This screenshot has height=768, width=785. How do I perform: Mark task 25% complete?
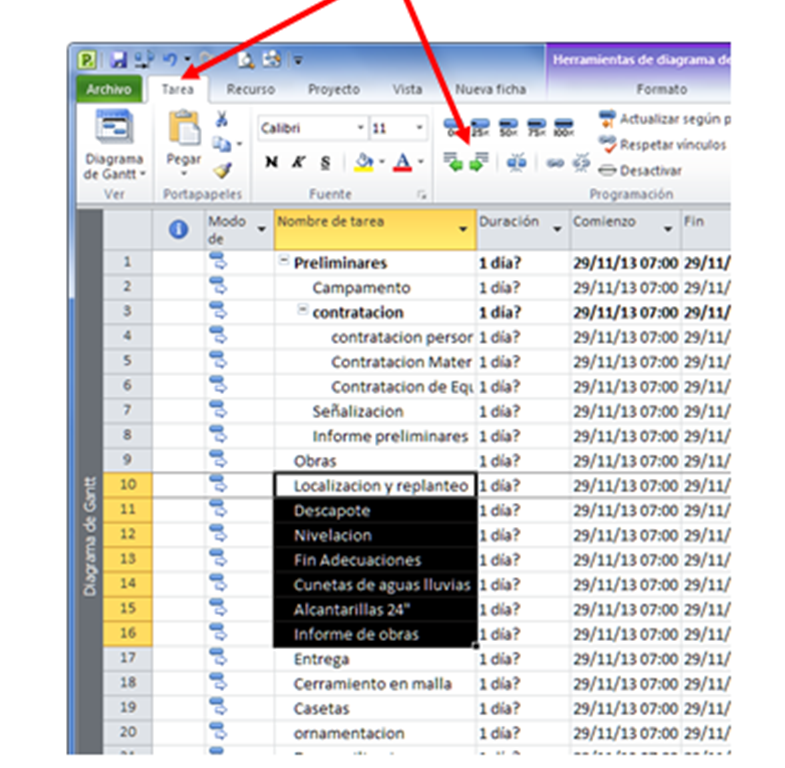[481, 127]
